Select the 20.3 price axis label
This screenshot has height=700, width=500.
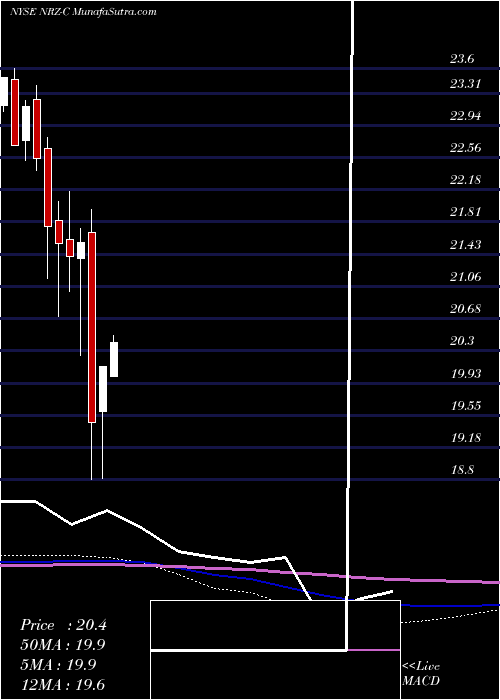coord(462,341)
